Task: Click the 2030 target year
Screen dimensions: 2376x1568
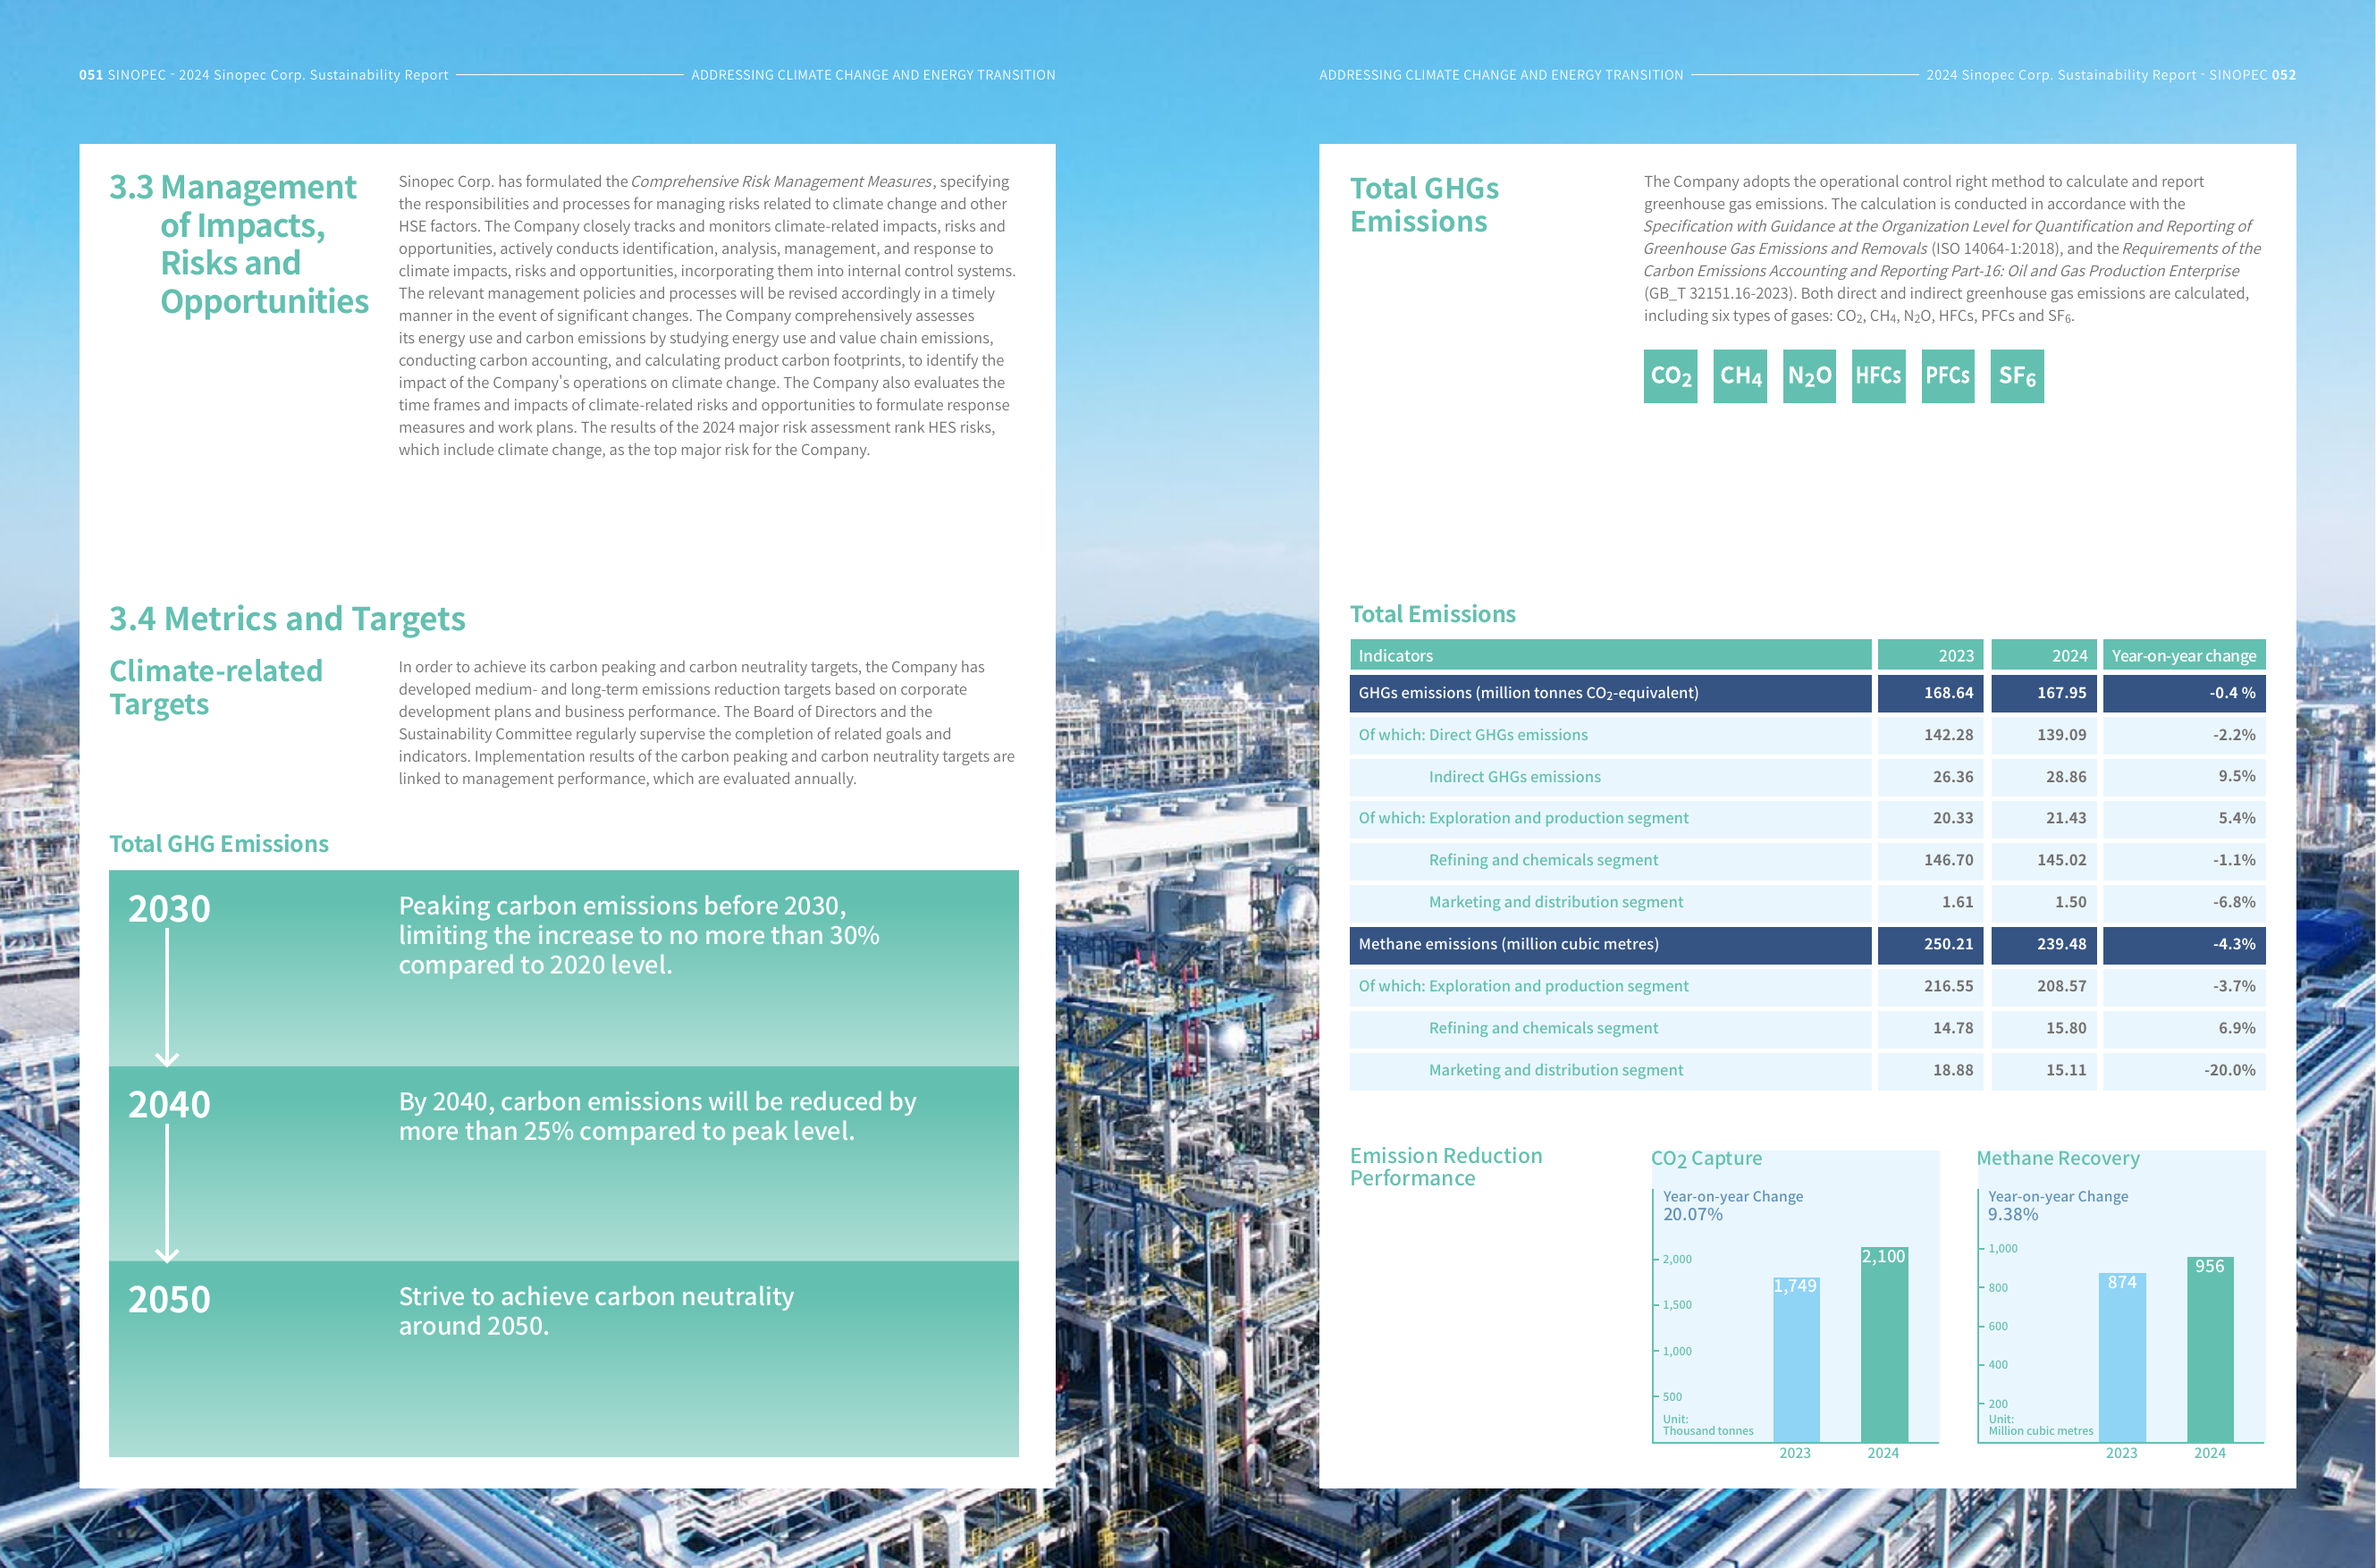Action: point(169,909)
